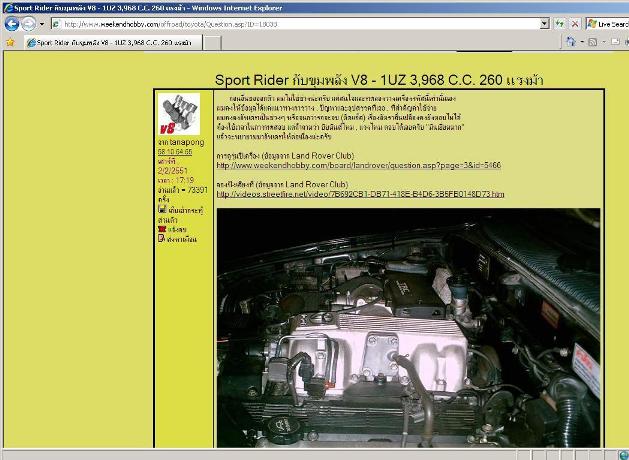
Task: Click the red telephone icon in the author panel
Action: [162, 228]
